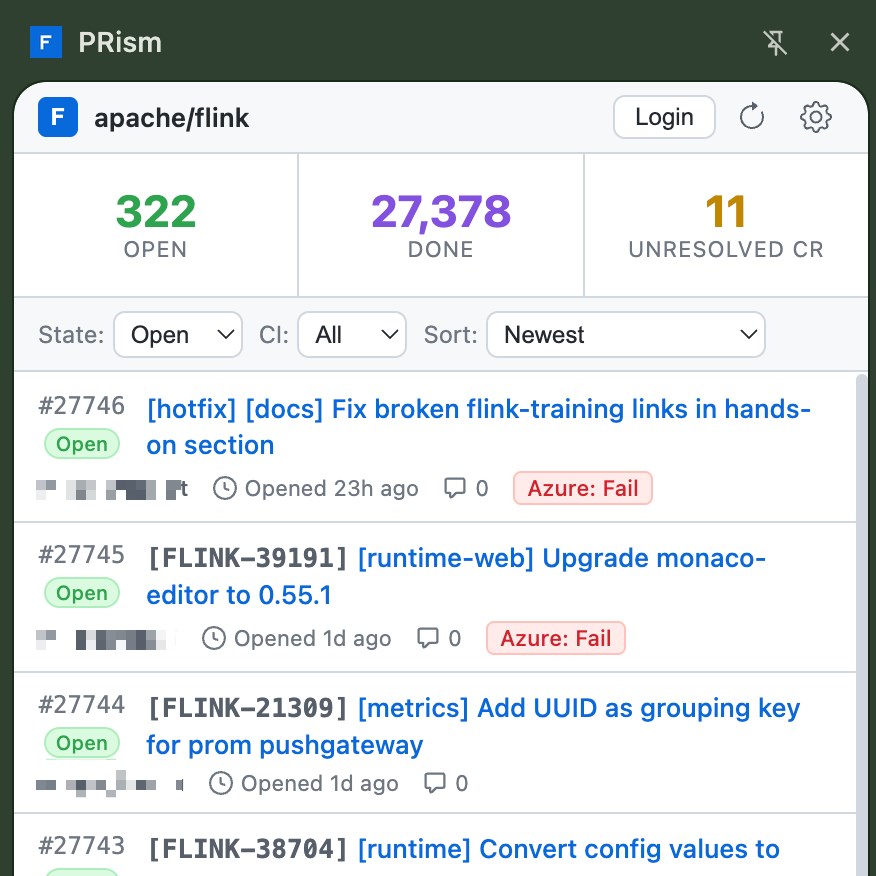Click the PR number #27744
876x876 pixels.
(82, 705)
